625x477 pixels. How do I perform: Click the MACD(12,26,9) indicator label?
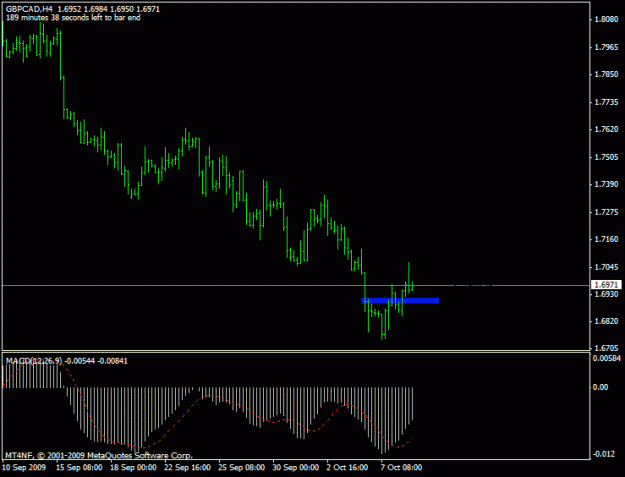[x=34, y=361]
